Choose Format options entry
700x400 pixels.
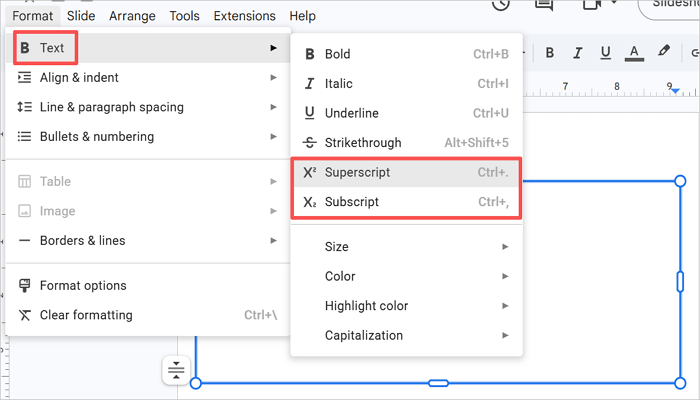tap(148, 286)
